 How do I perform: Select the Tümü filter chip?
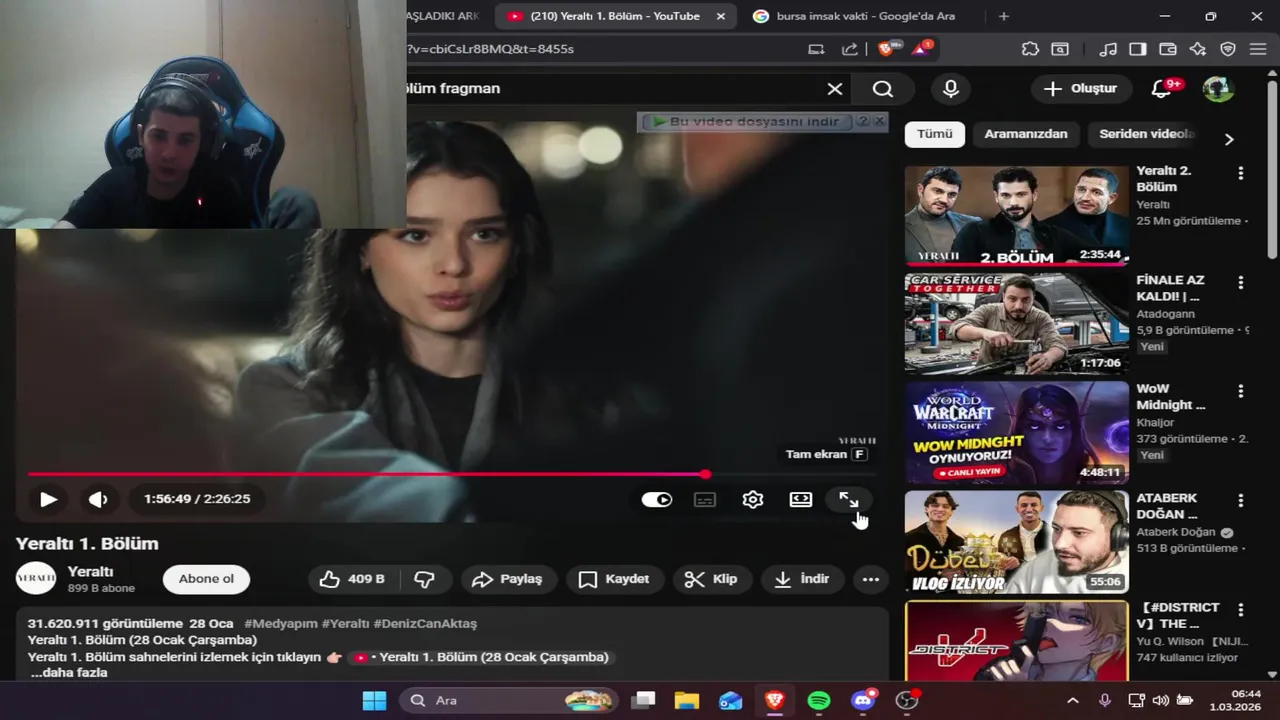point(935,134)
